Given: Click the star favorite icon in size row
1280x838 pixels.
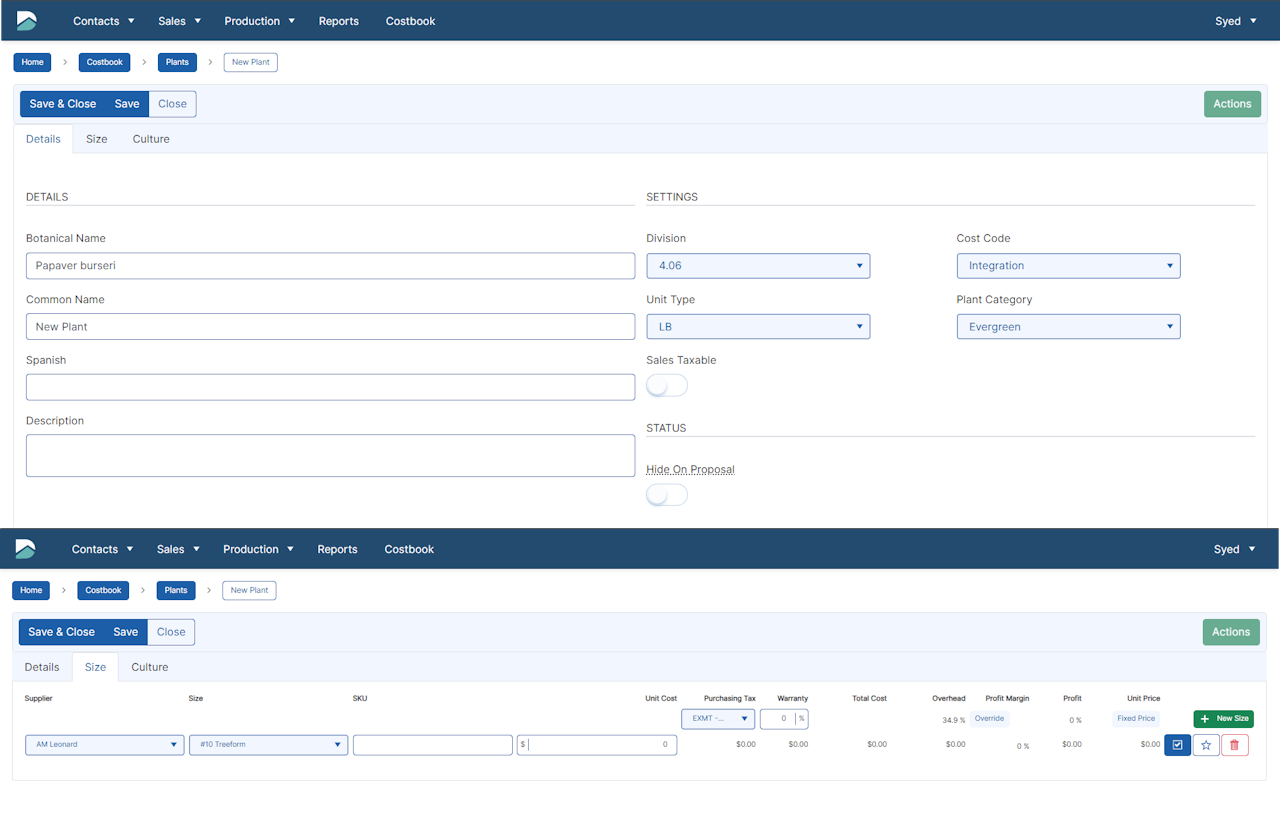Looking at the screenshot, I should click(1206, 745).
